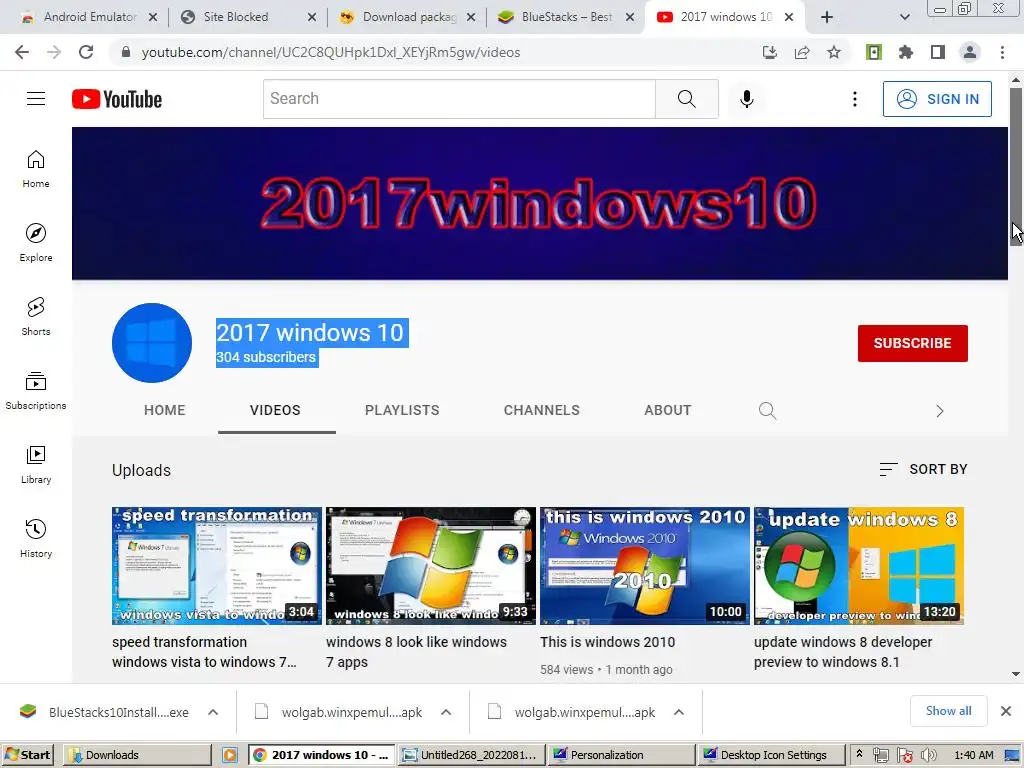Go back with the browser back arrow

point(22,52)
